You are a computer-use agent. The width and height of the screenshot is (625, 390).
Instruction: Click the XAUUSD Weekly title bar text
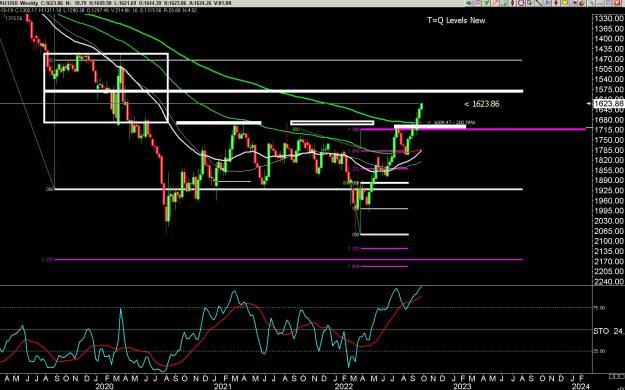[x=19, y=3]
